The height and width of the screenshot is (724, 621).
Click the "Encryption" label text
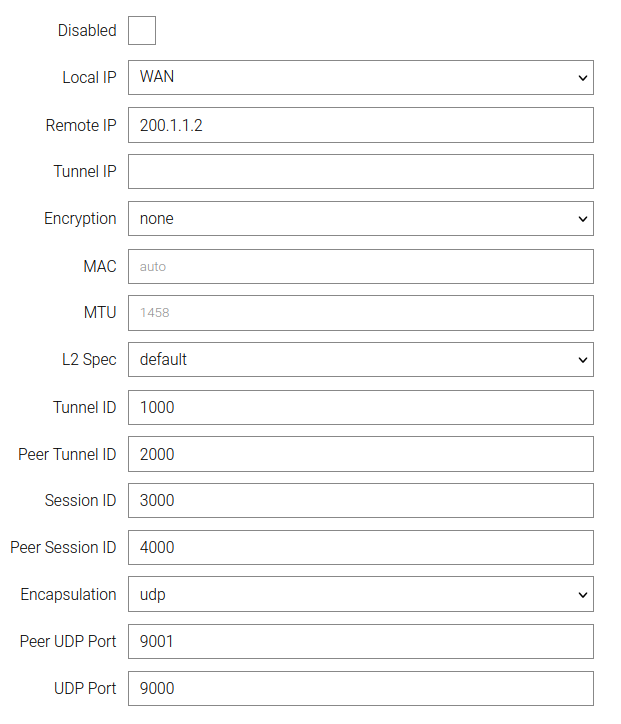click(80, 218)
